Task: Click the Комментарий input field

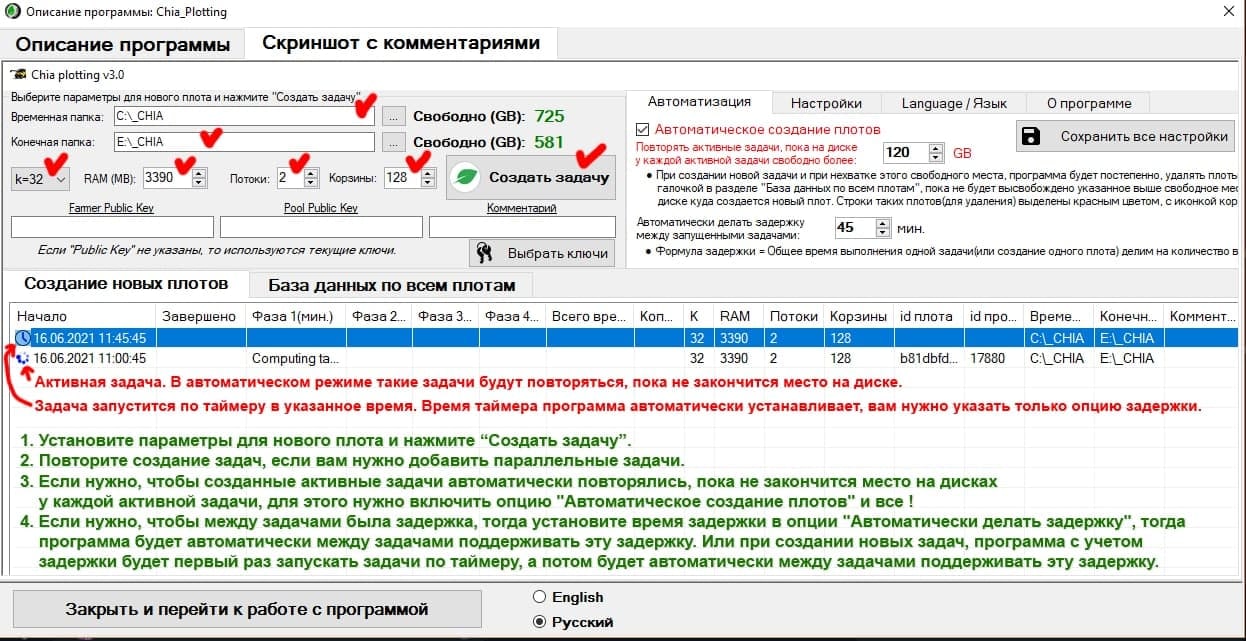Action: click(x=522, y=227)
